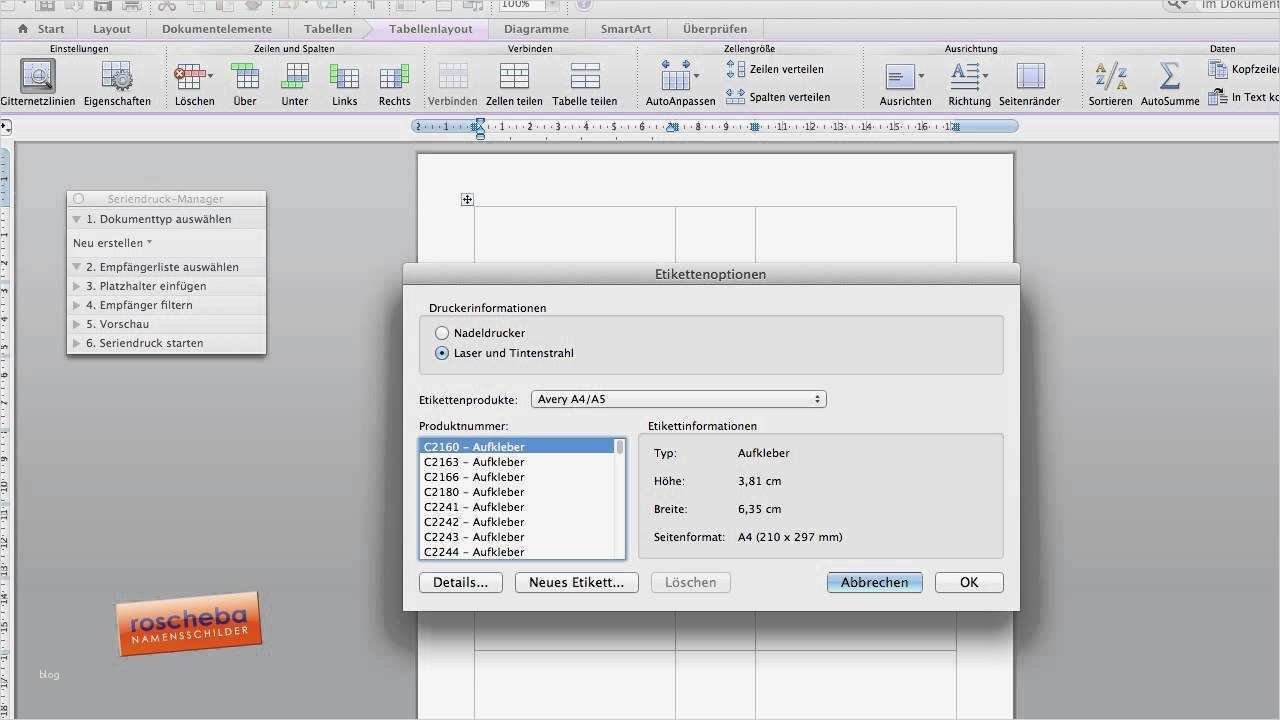Select C2243 – Aufkleber in product list

click(x=517, y=537)
